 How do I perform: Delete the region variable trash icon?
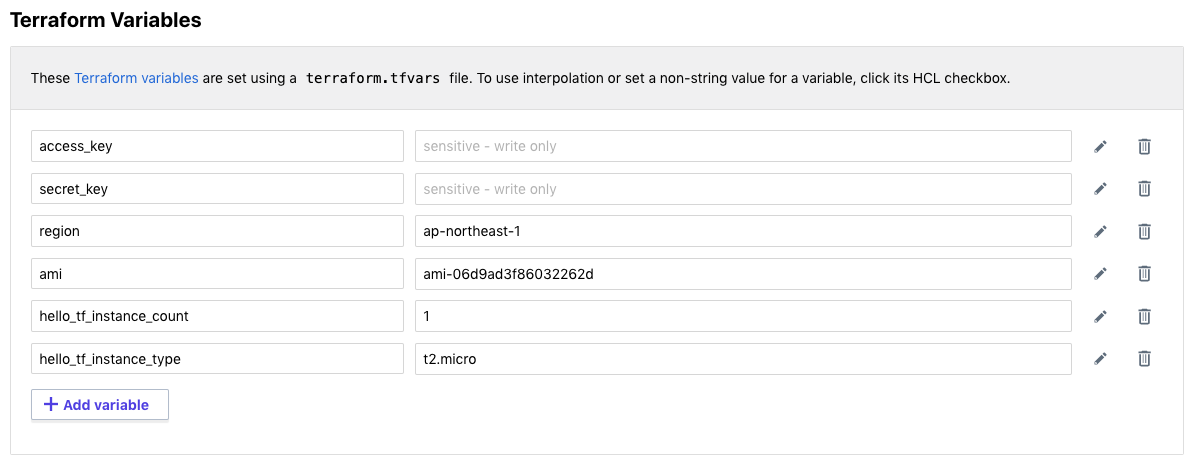click(1144, 231)
